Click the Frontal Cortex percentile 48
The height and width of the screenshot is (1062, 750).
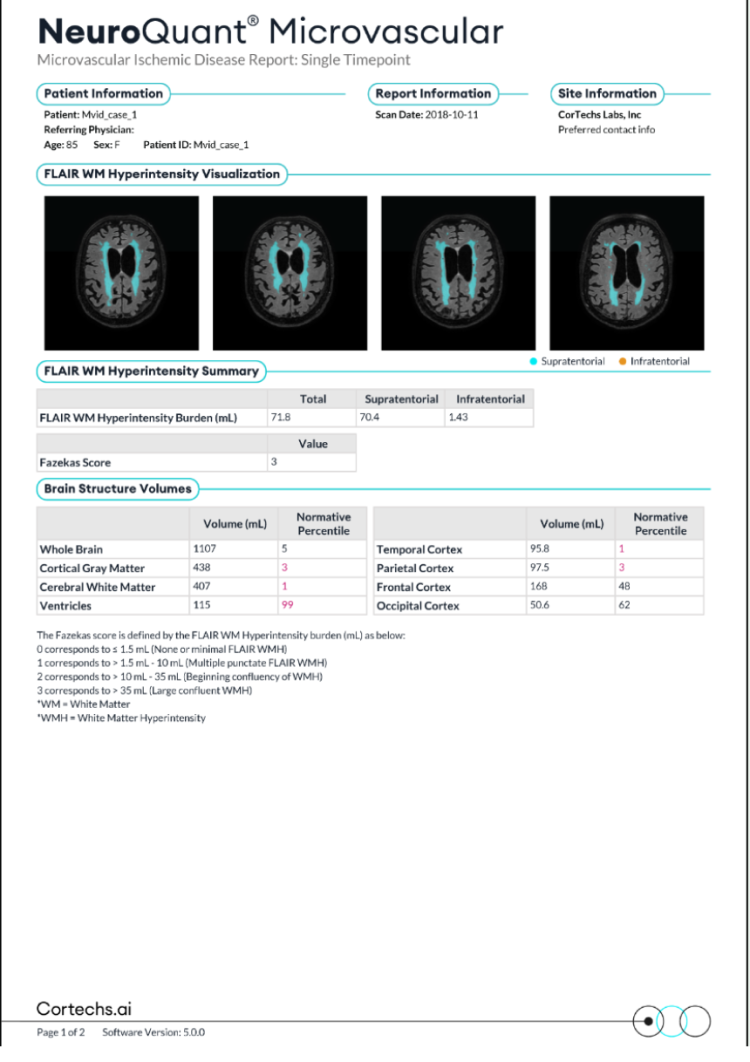(x=624, y=587)
